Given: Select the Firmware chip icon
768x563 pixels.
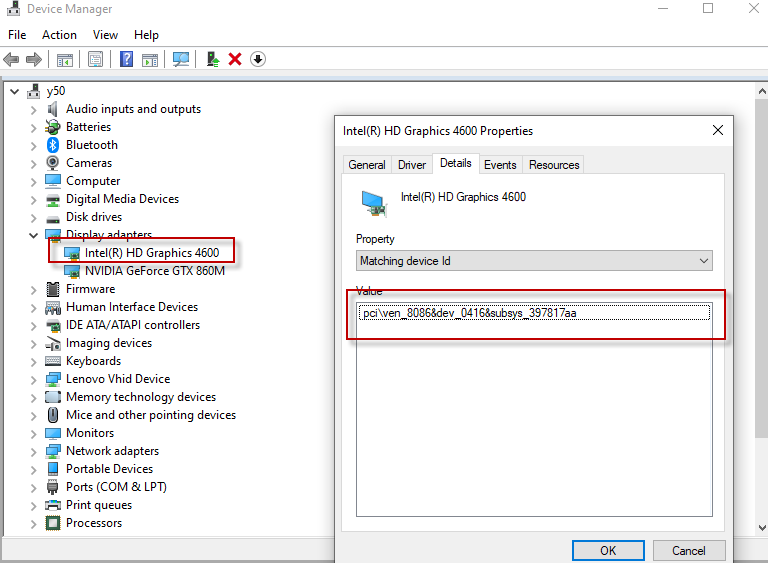Looking at the screenshot, I should click(52, 289).
